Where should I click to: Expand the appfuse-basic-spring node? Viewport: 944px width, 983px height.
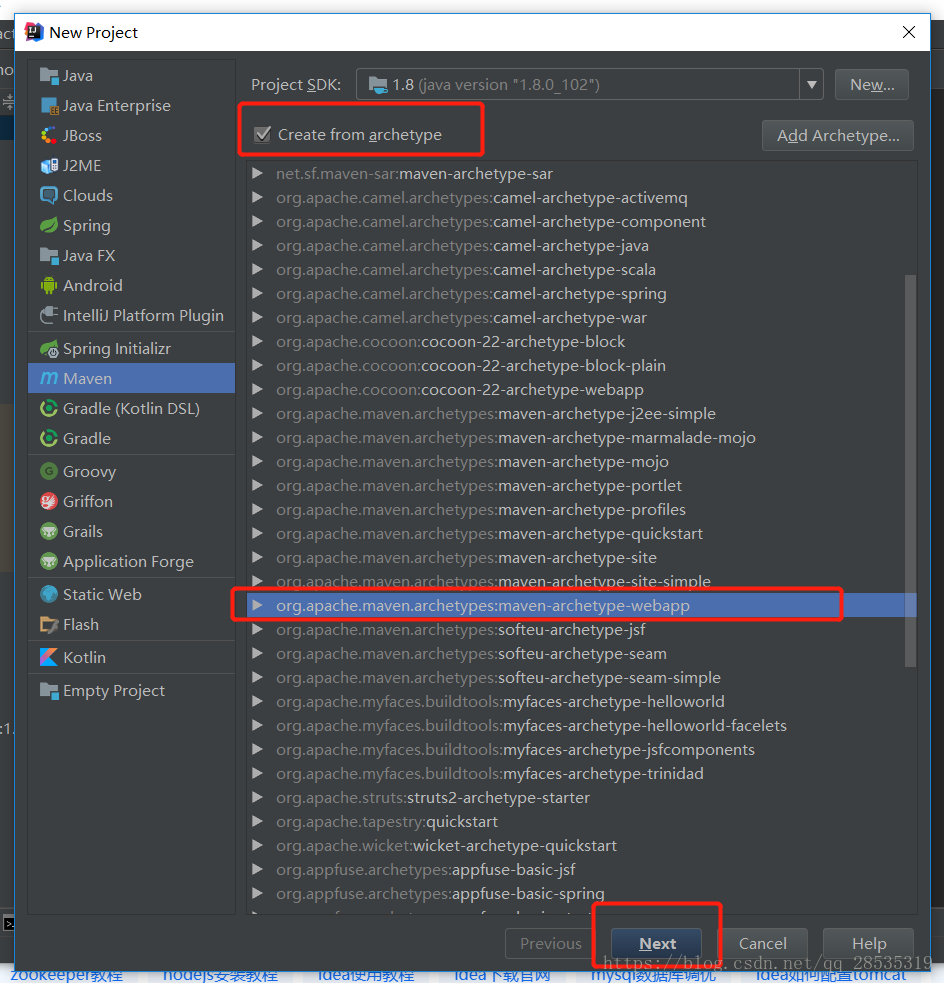(x=257, y=893)
